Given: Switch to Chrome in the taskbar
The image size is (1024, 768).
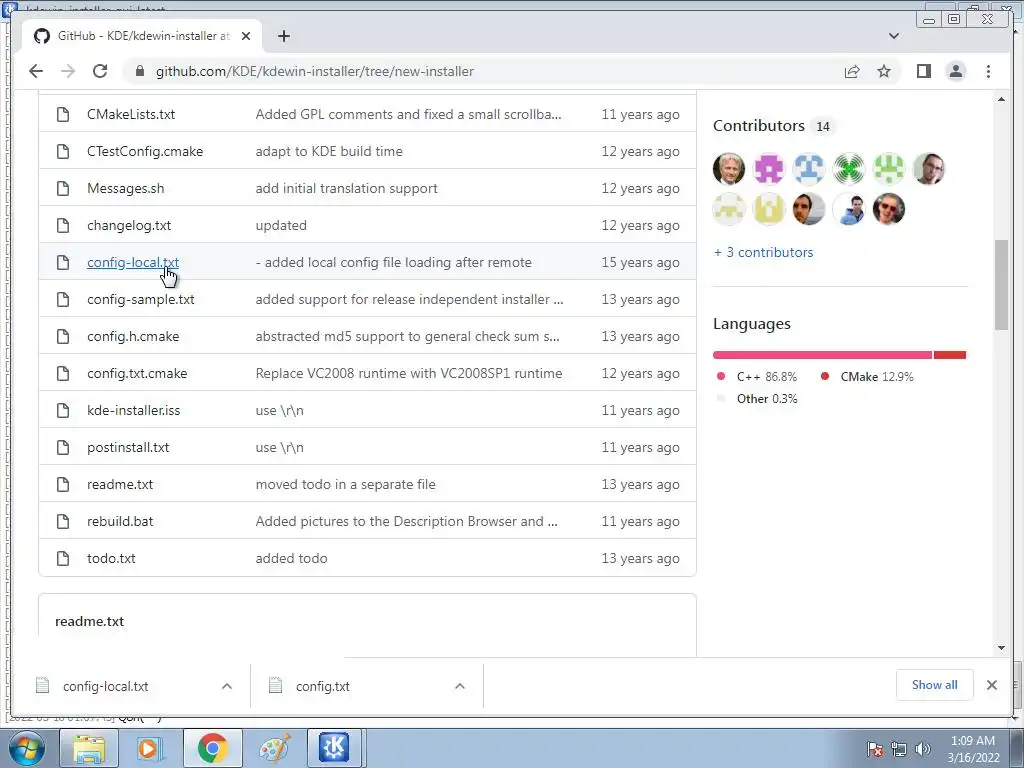Looking at the screenshot, I should [212, 748].
